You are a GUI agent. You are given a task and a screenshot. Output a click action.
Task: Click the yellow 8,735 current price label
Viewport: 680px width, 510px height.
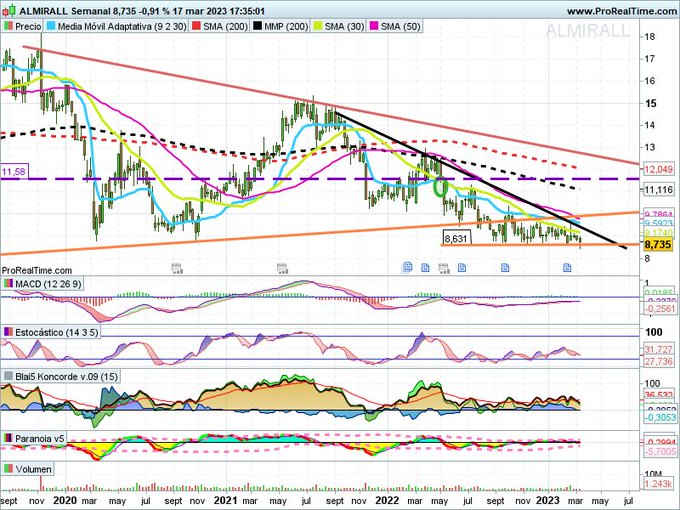coord(658,245)
